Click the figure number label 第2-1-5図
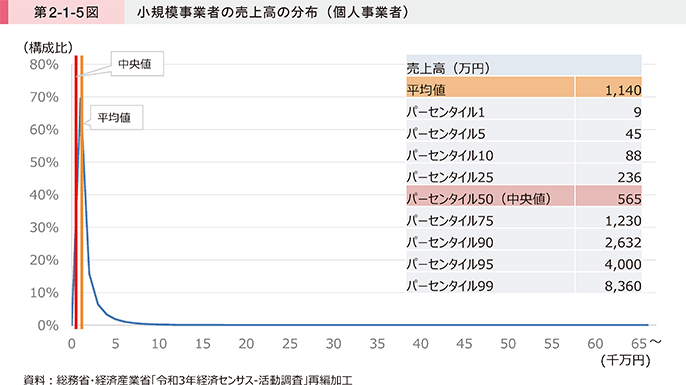The width and height of the screenshot is (686, 385). 66,12
